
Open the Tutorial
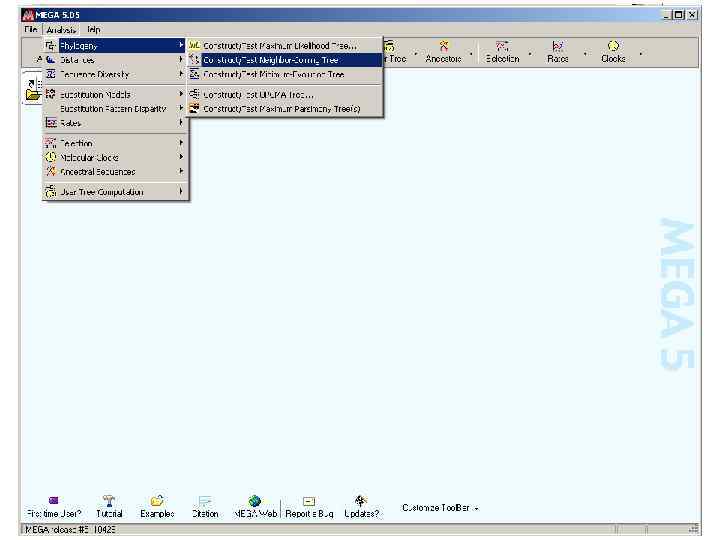(109, 507)
